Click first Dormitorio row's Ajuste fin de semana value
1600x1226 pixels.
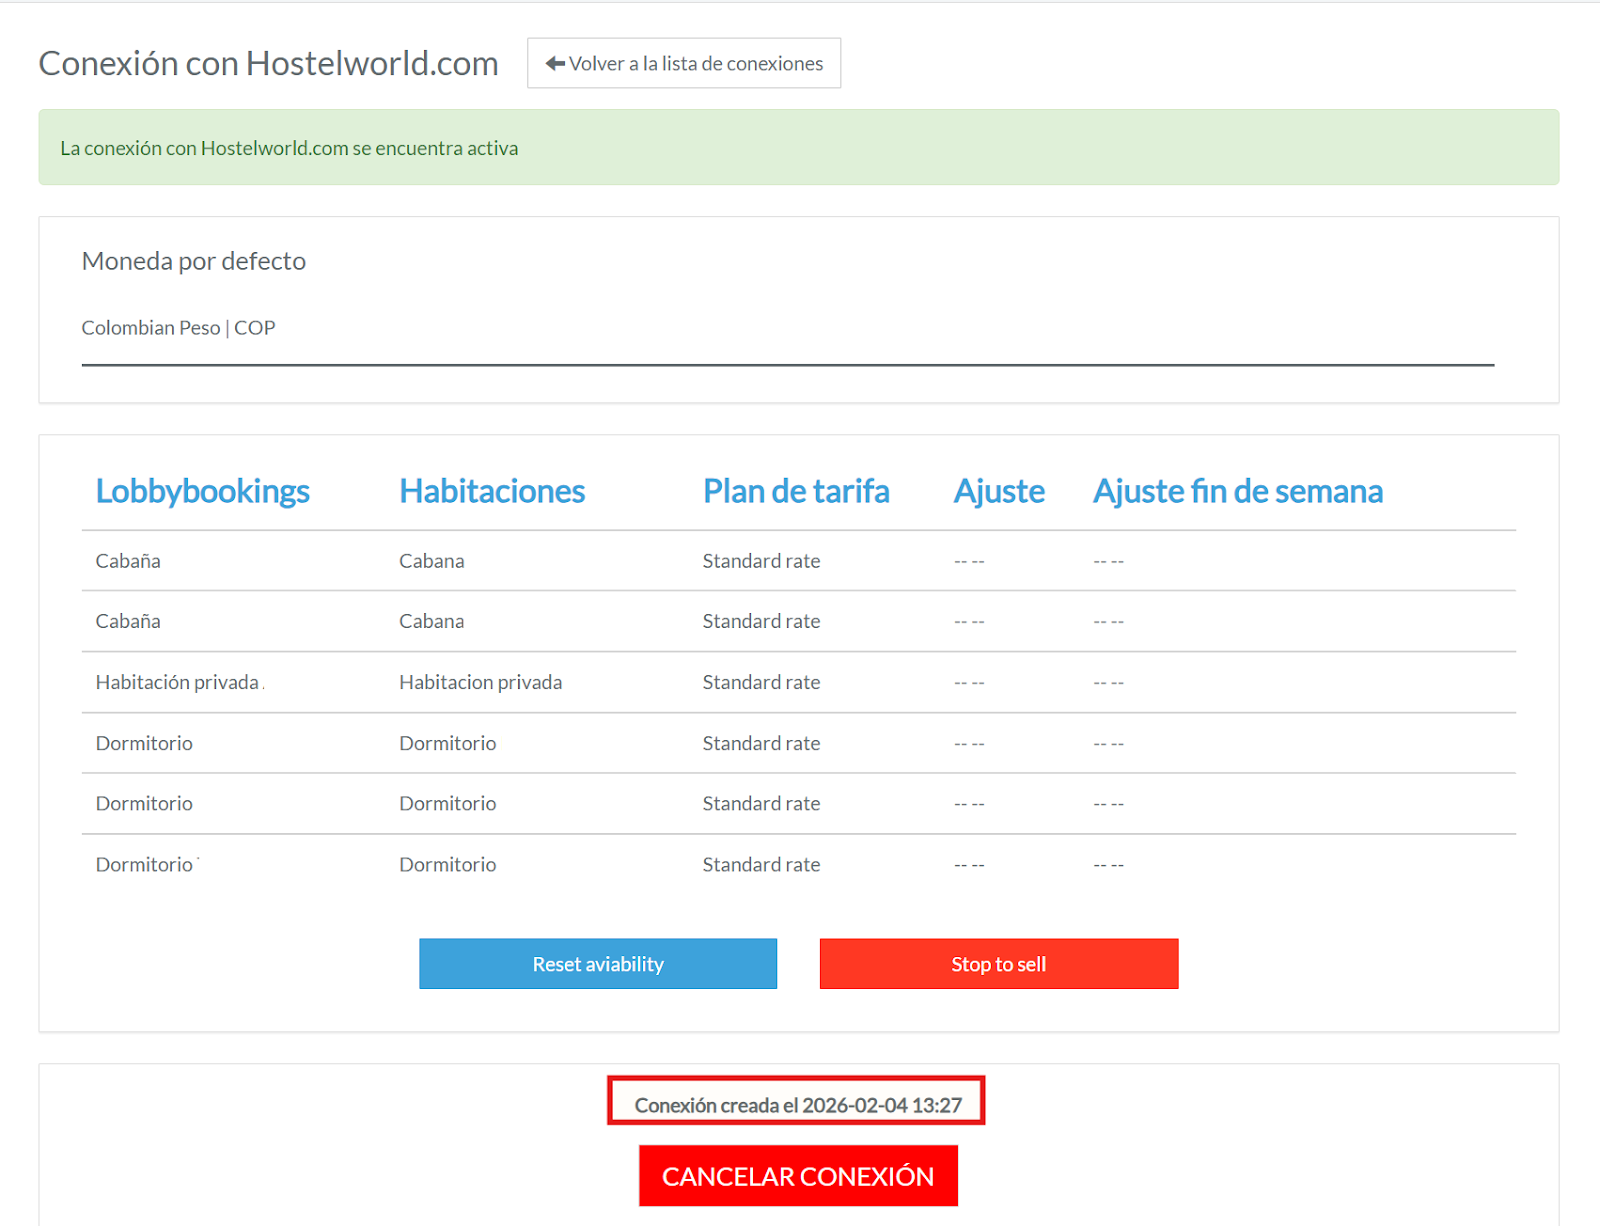(x=1108, y=744)
